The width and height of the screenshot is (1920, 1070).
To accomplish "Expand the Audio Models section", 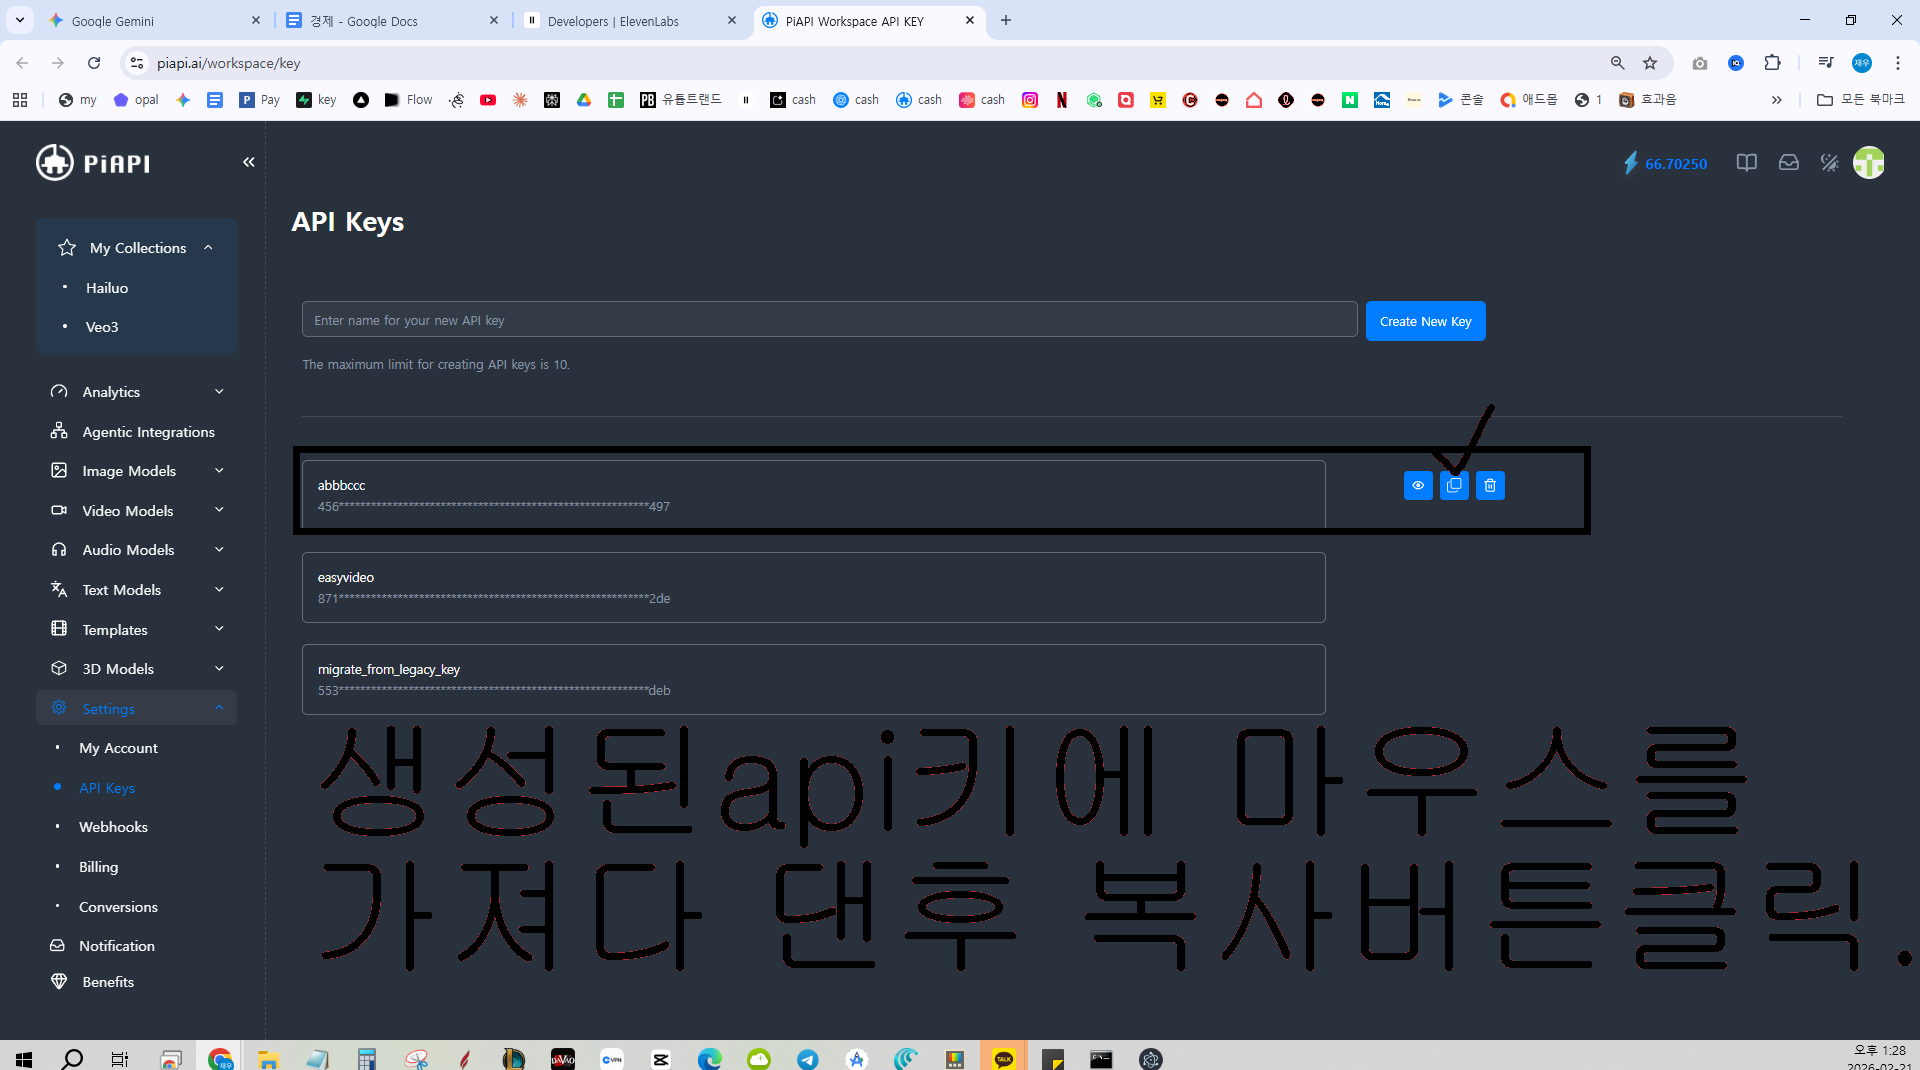I will coord(137,550).
